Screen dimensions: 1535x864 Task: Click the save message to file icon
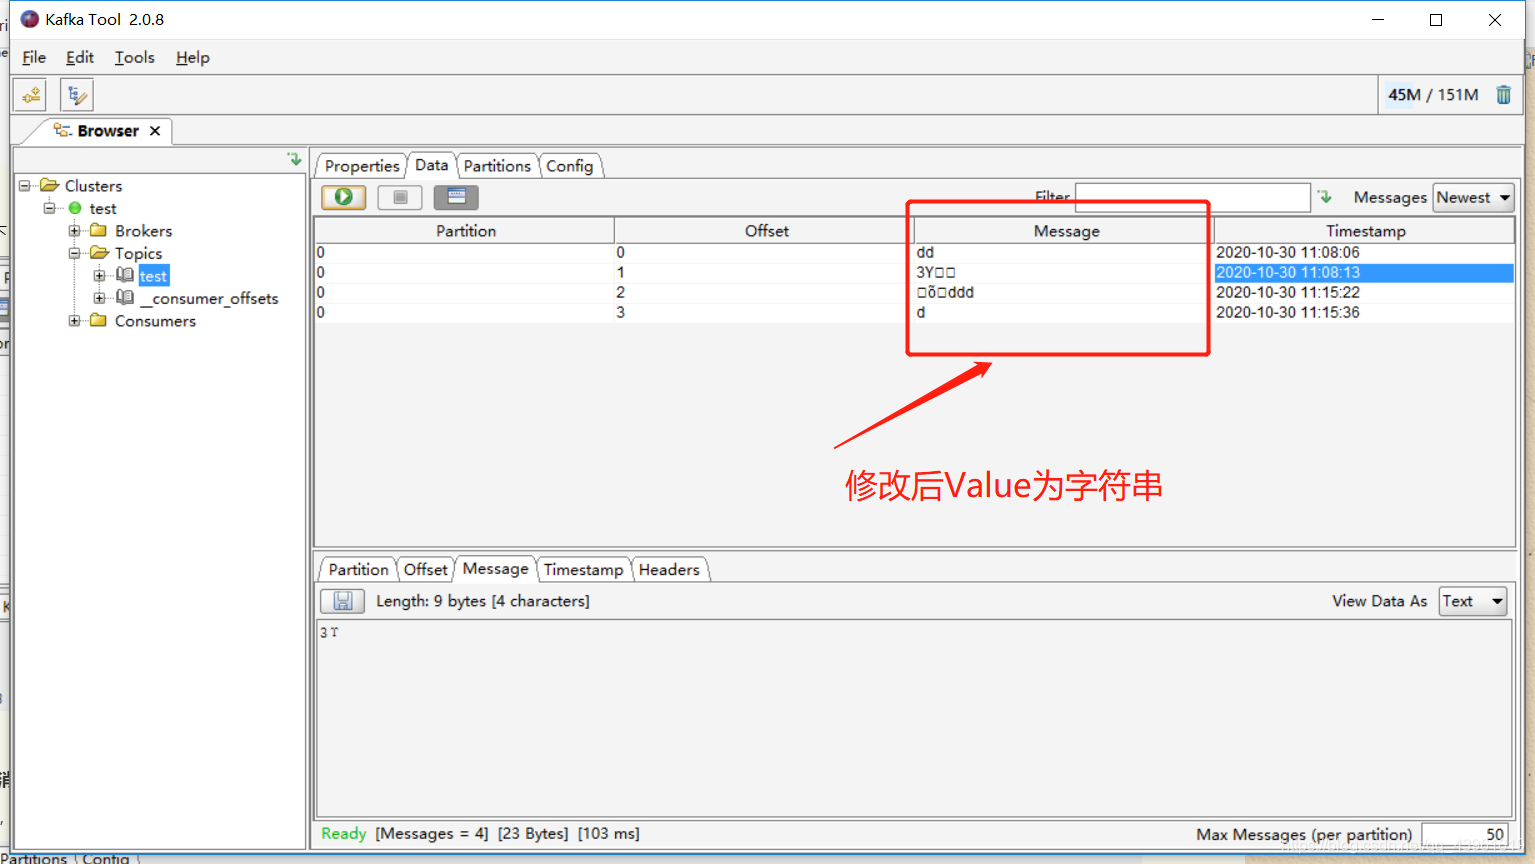coord(342,601)
